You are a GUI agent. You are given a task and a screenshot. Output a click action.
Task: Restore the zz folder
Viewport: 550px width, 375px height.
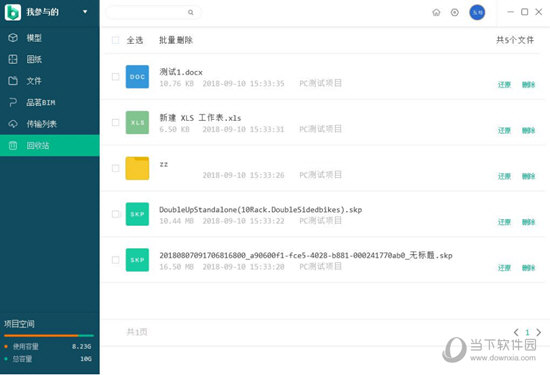[504, 176]
